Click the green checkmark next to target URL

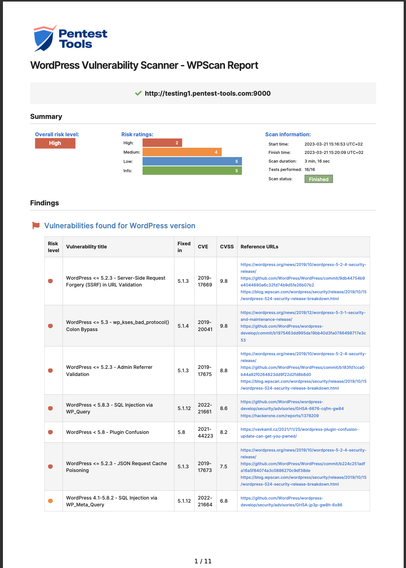tap(138, 93)
